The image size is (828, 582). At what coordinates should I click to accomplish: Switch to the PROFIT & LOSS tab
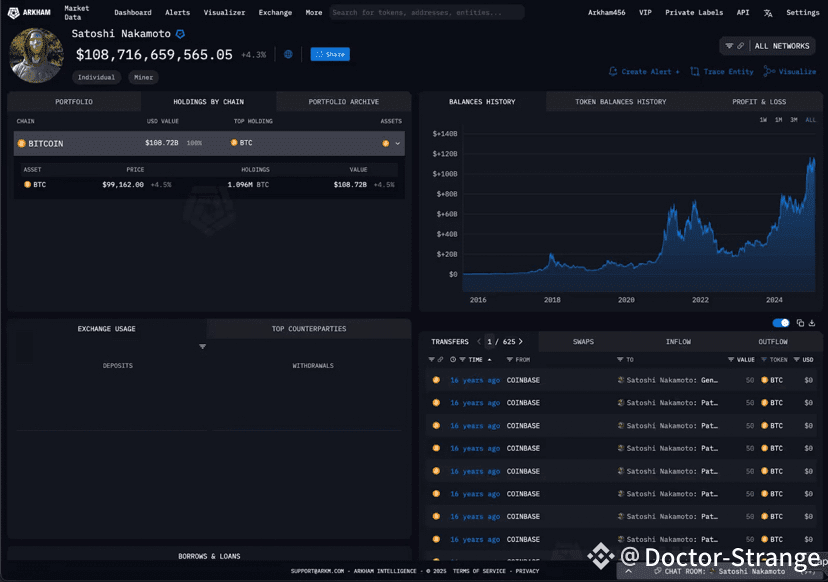(x=758, y=102)
